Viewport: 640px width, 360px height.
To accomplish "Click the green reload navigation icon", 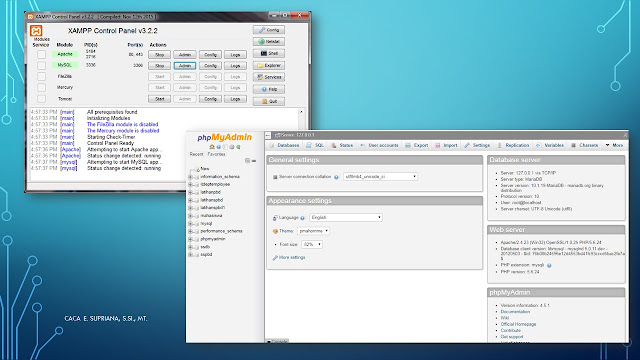I will point(238,147).
